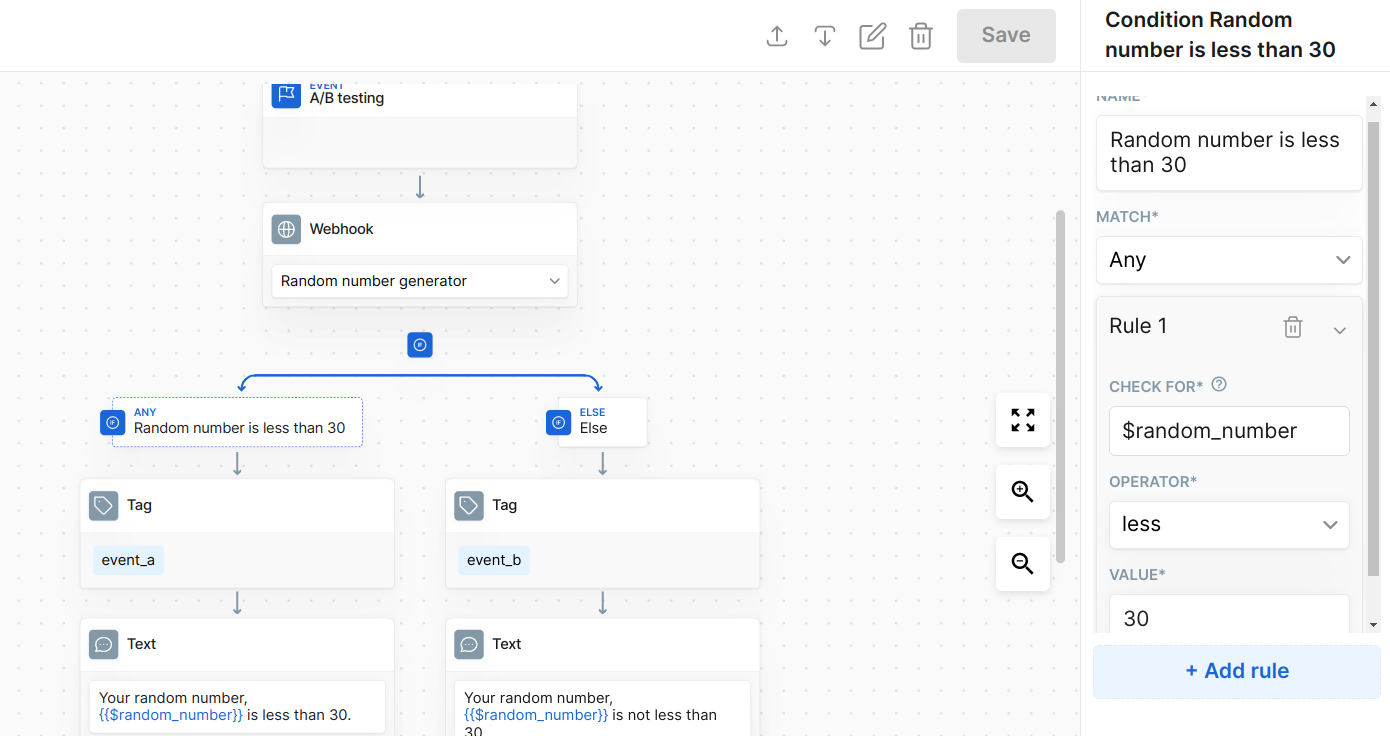Collapse Rule 1 using its chevron
Image resolution: width=1390 pixels, height=736 pixels.
pyautogui.click(x=1340, y=330)
